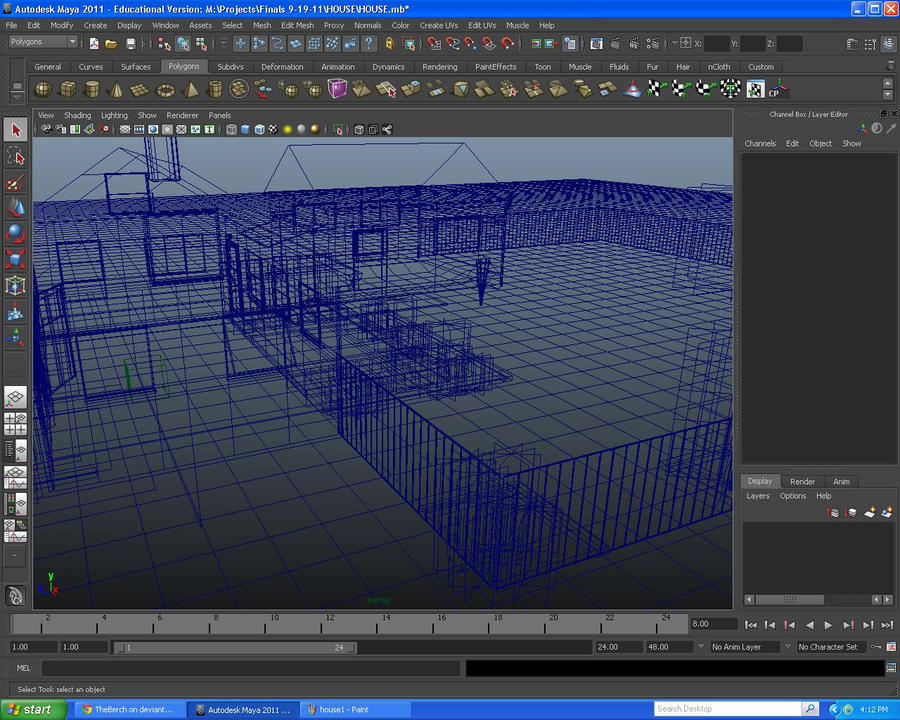The image size is (900, 720).
Task: Toggle smooth shade all in viewport
Action: point(245,130)
